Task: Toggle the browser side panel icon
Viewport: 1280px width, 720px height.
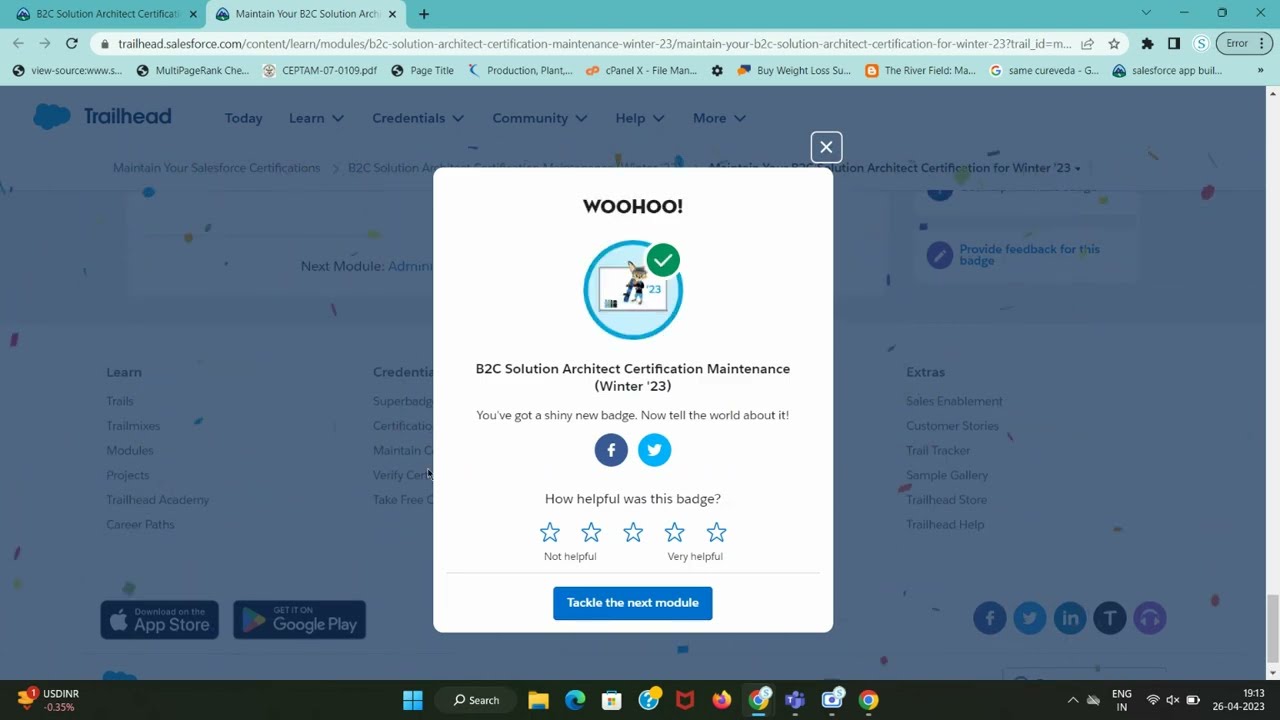Action: (x=1174, y=43)
